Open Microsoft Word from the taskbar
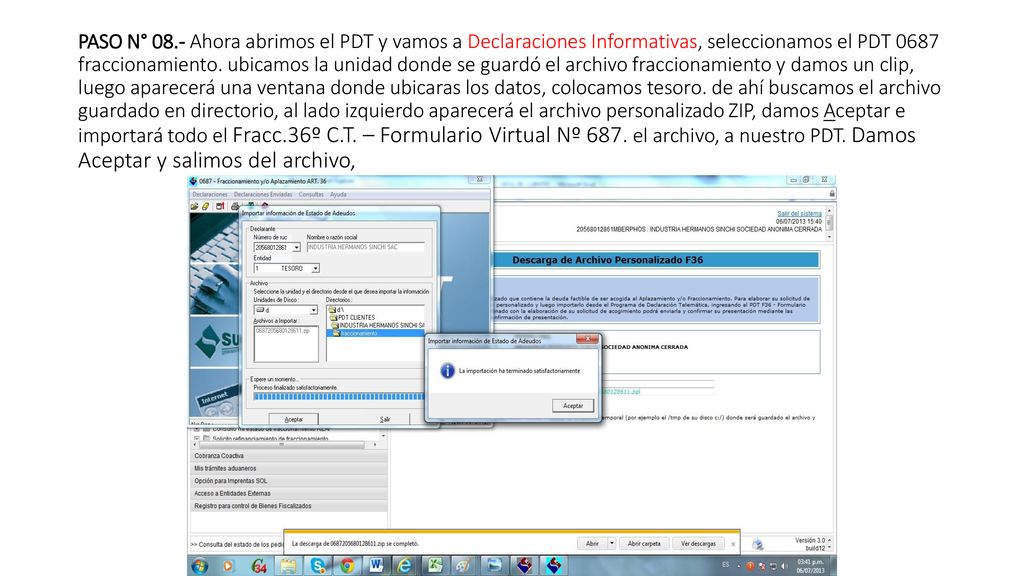 pyautogui.click(x=376, y=566)
